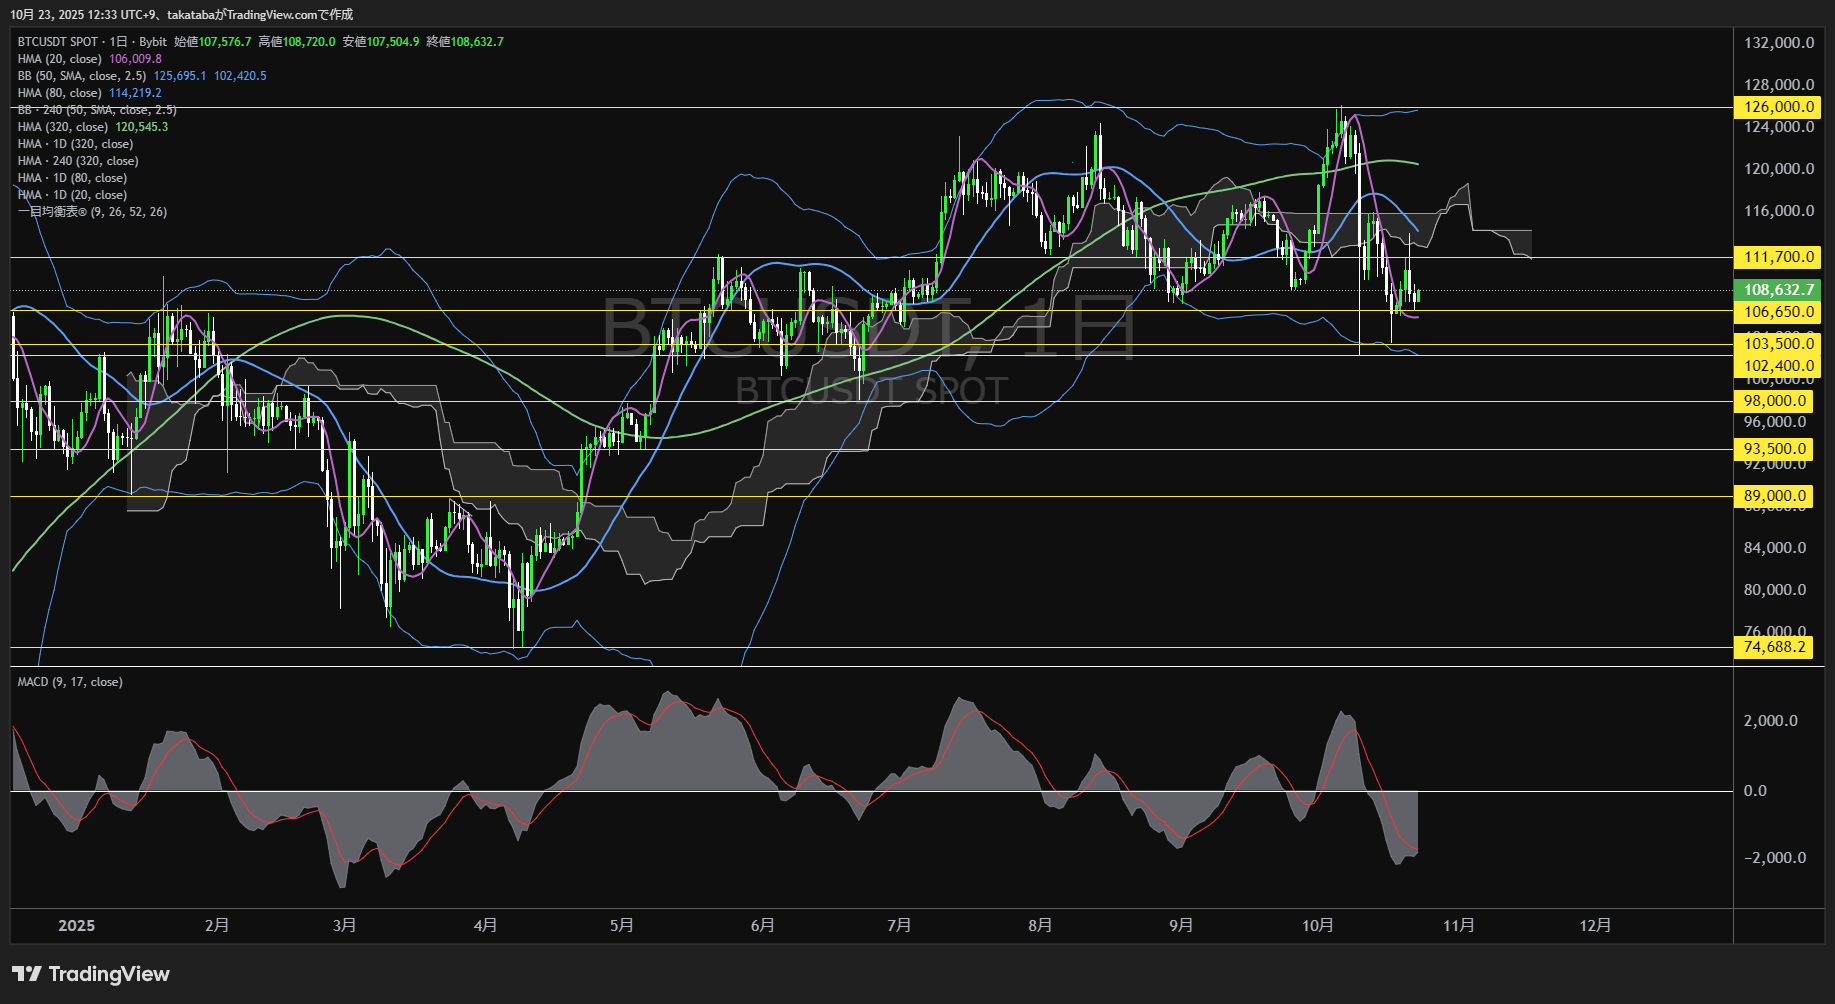Select the HMA (320, close) indicator legend
Screen dimensions: 1835x1004
click(x=63, y=127)
